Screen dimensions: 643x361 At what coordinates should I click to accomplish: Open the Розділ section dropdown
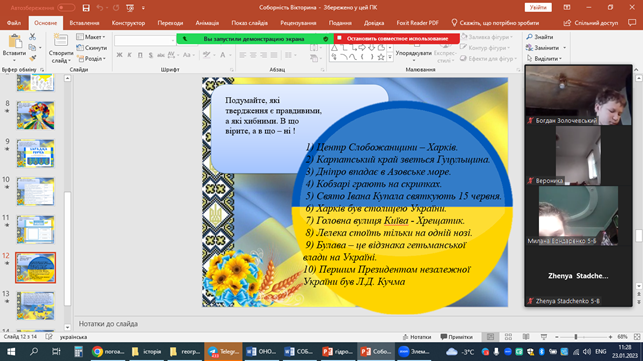pos(91,59)
